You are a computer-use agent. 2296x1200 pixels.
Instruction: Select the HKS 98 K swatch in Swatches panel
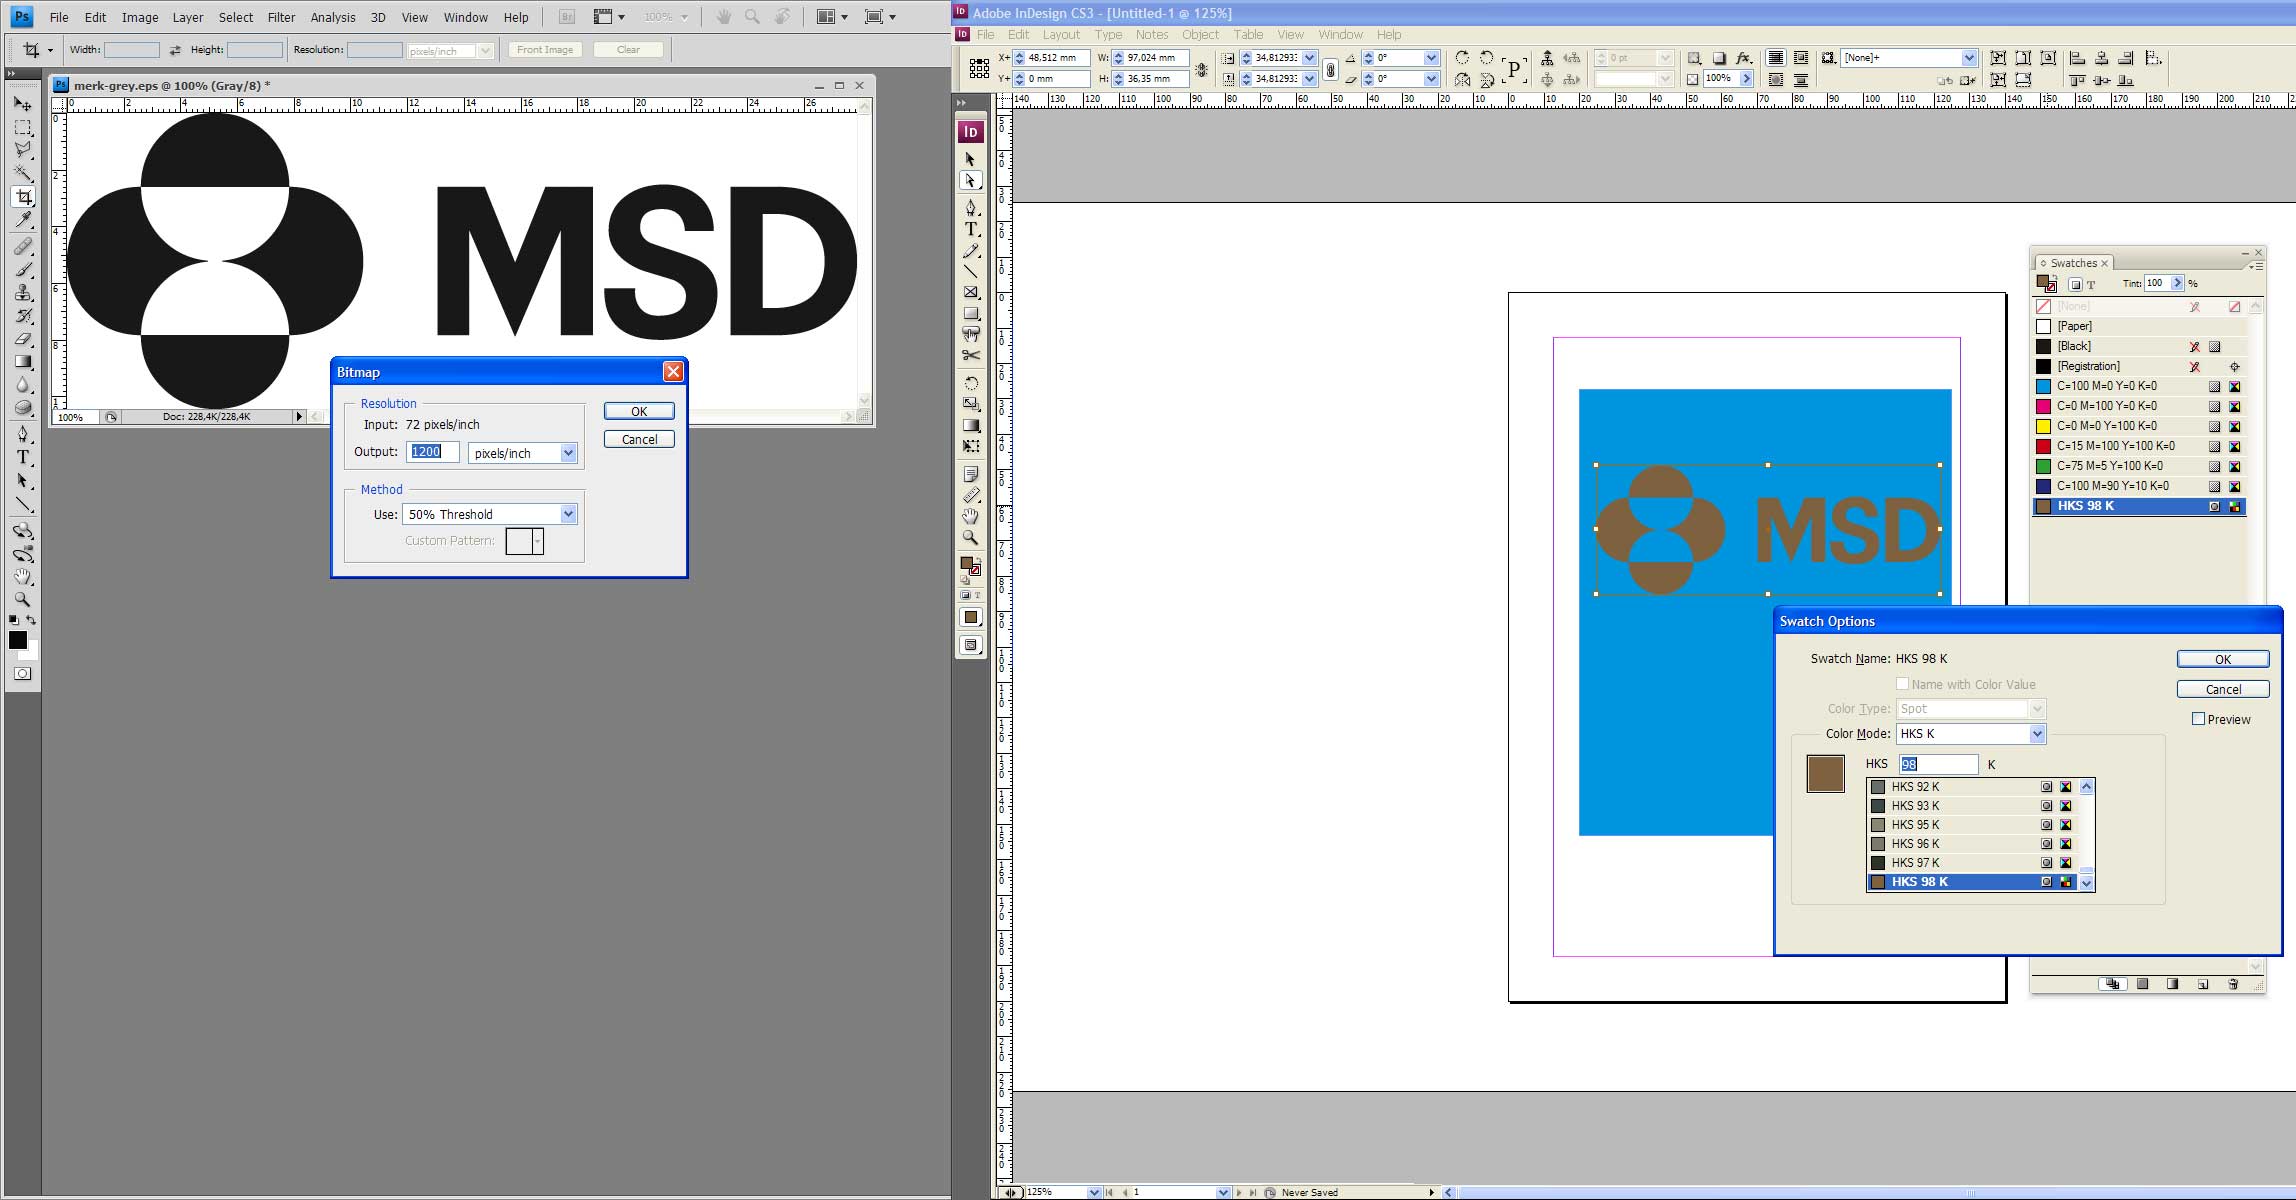(2140, 506)
